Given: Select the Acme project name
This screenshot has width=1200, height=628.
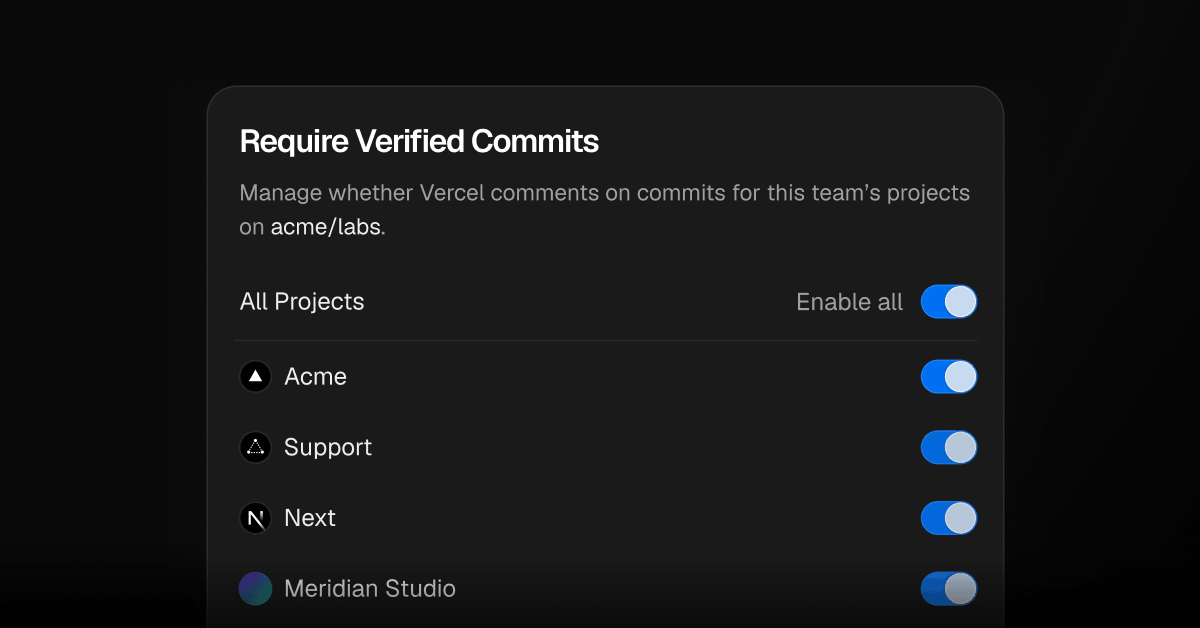Looking at the screenshot, I should point(315,377).
